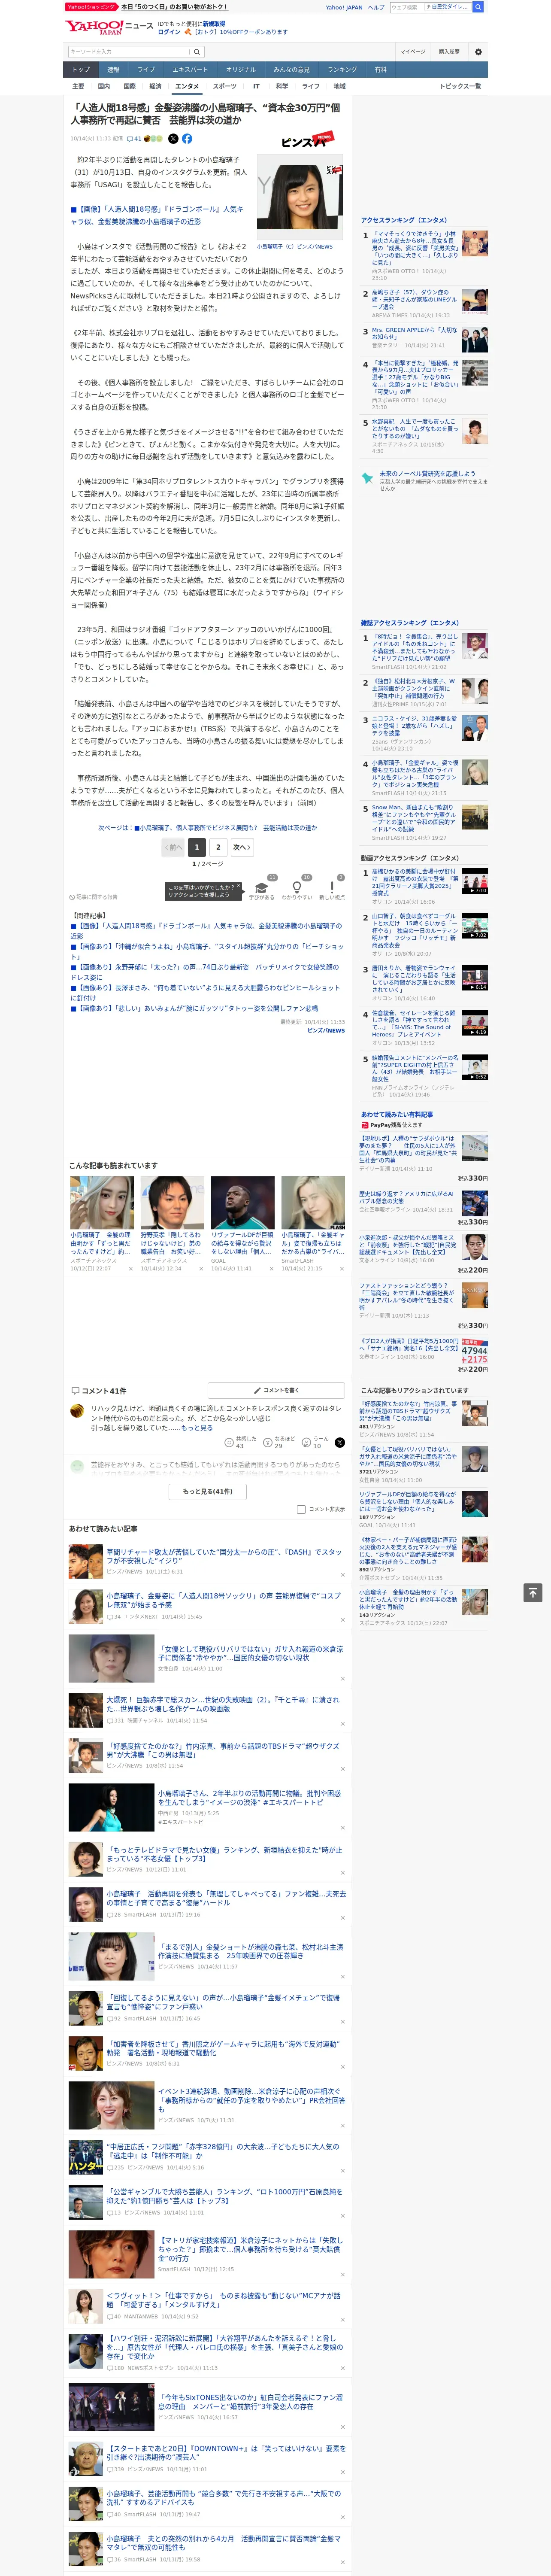Click the 次へ pagination button
551x2576 pixels.
coord(242,847)
